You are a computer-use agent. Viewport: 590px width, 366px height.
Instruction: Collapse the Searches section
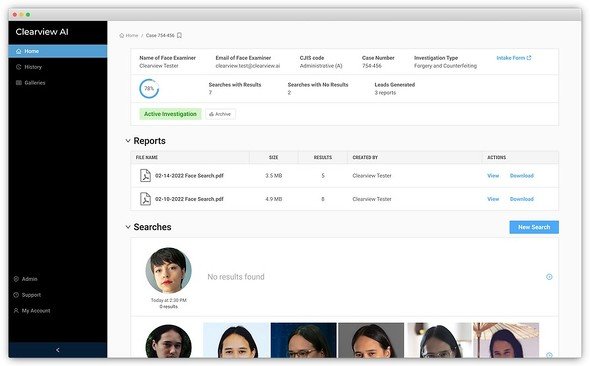pyautogui.click(x=128, y=227)
